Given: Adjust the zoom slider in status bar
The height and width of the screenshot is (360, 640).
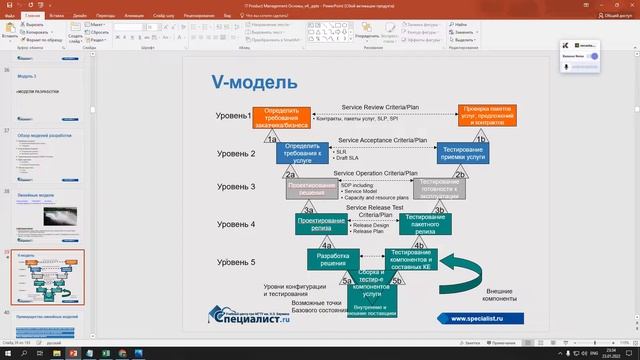Looking at the screenshot, I should coord(595,343).
